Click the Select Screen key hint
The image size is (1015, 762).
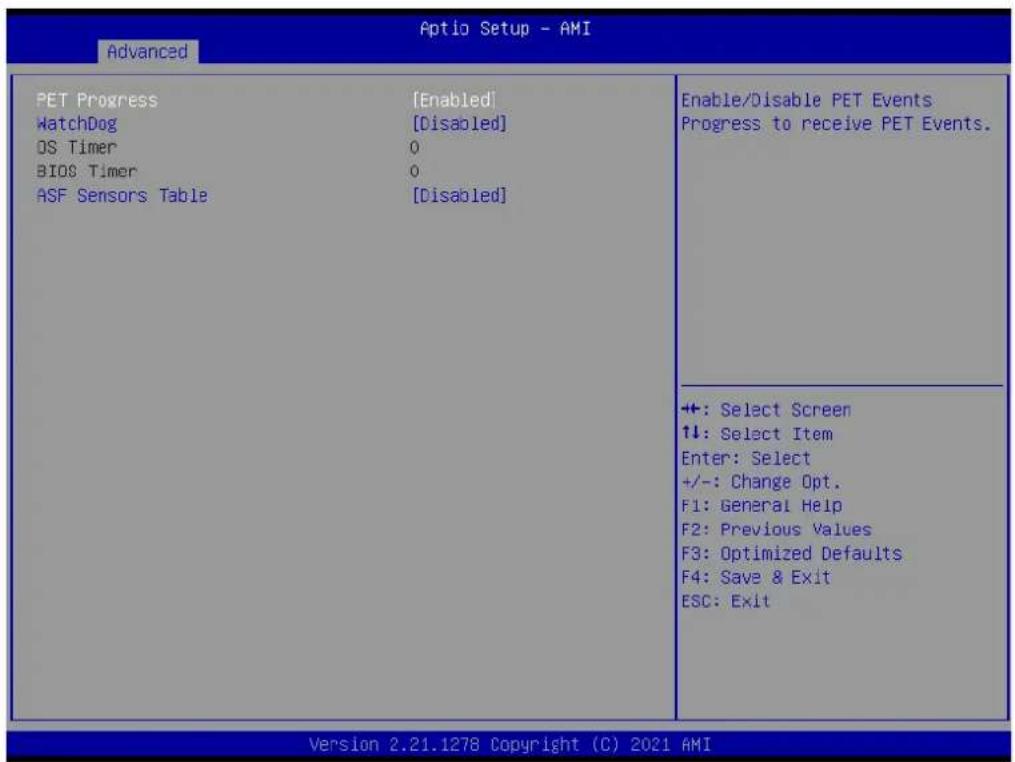point(766,410)
